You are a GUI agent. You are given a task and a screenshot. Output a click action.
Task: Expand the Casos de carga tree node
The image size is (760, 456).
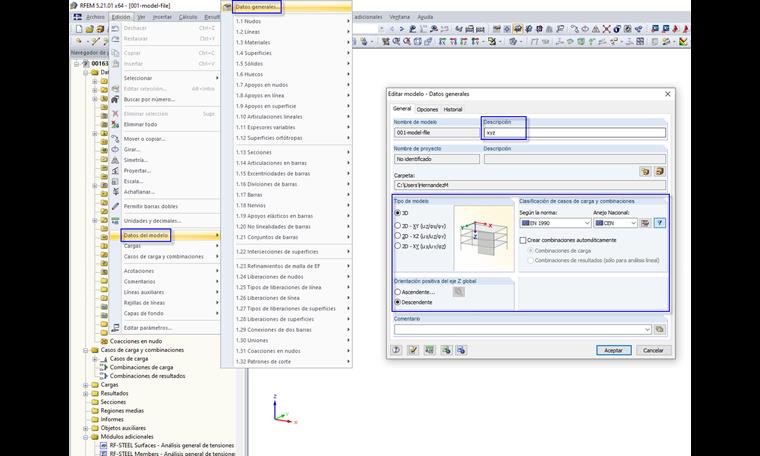(95, 359)
